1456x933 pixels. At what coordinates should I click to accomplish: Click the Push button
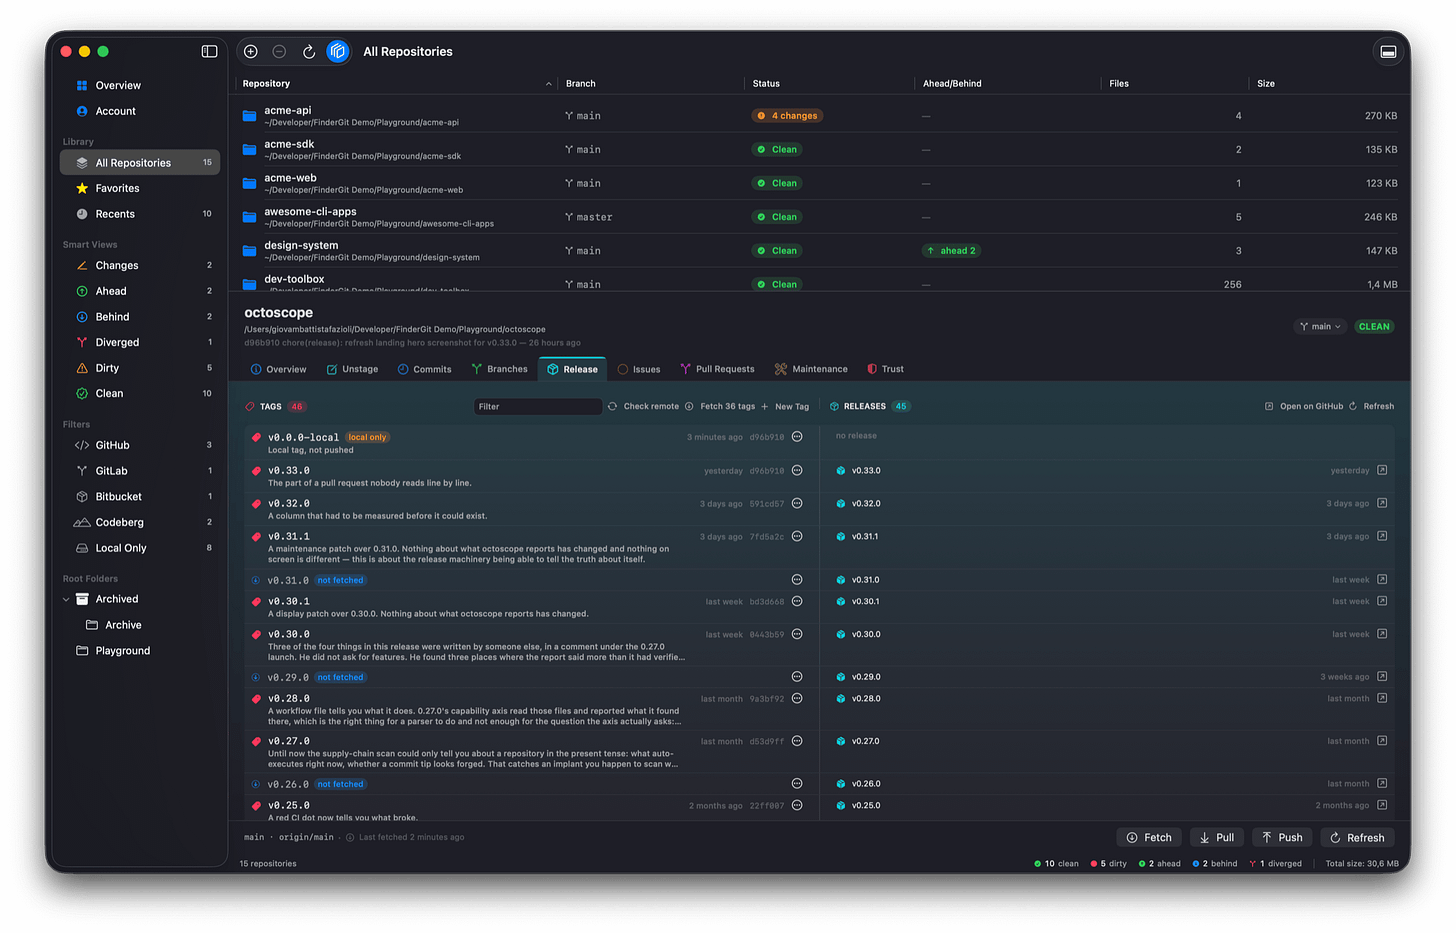[x=1282, y=838]
